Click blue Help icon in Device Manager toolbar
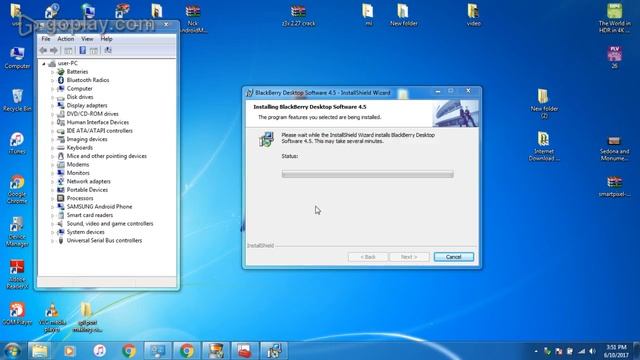 coord(82,50)
